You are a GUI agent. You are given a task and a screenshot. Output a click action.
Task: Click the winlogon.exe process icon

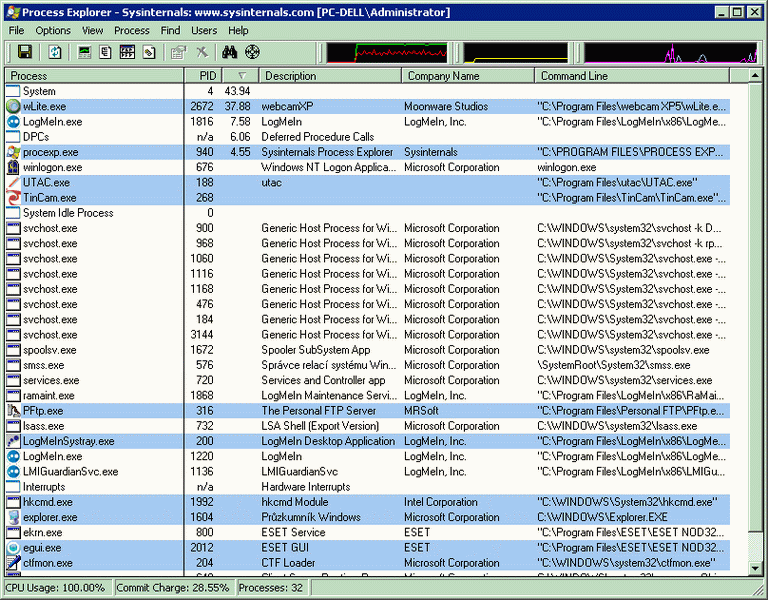point(14,167)
